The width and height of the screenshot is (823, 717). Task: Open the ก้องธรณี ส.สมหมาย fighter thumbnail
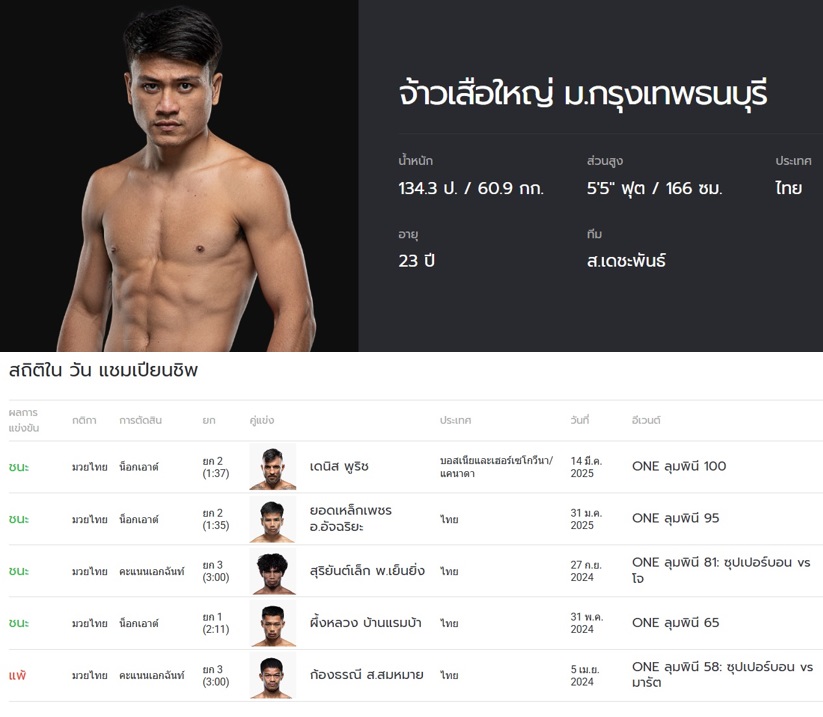(273, 675)
